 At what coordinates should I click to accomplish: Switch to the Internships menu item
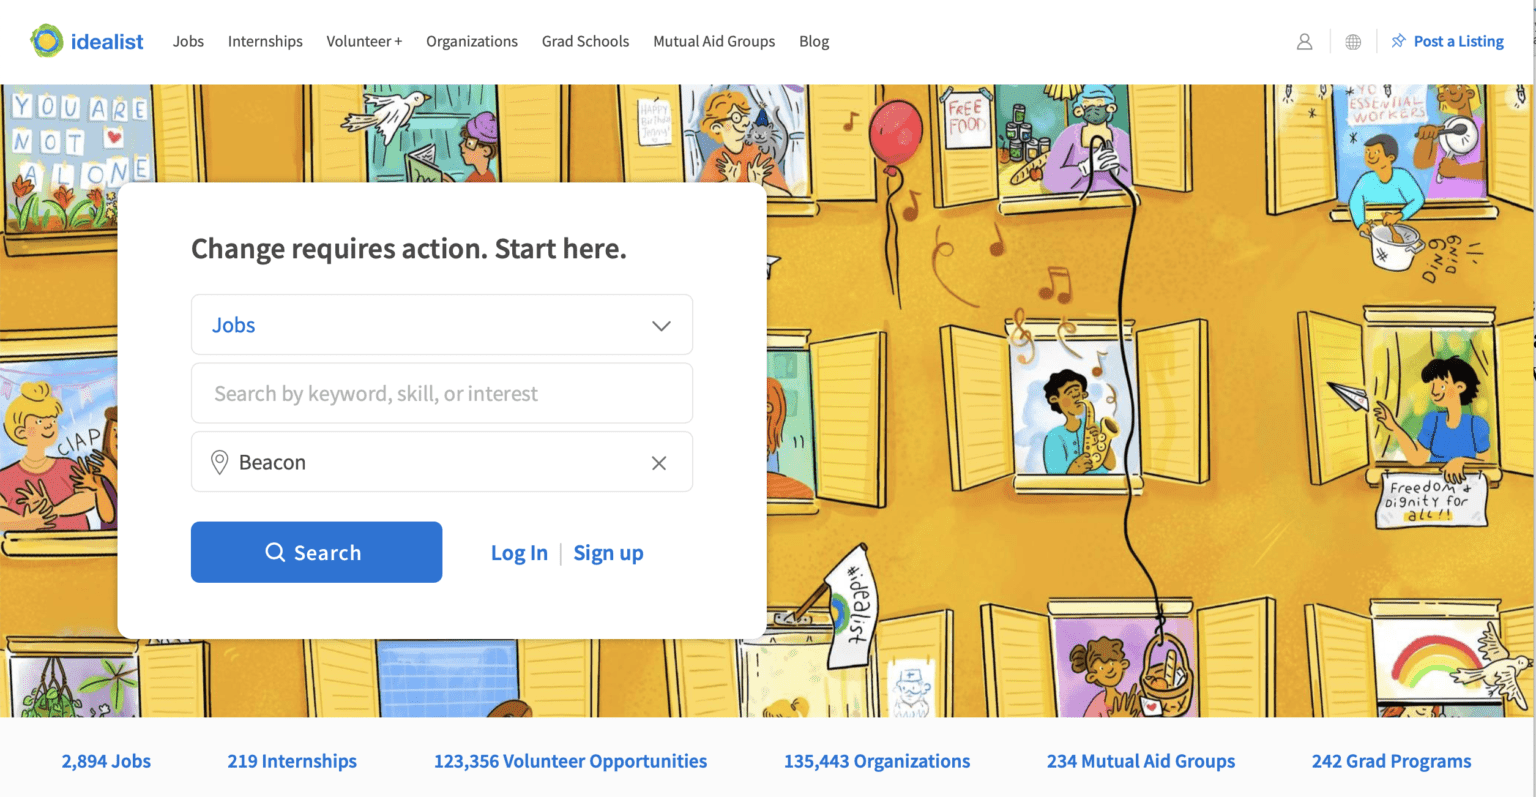(x=265, y=41)
